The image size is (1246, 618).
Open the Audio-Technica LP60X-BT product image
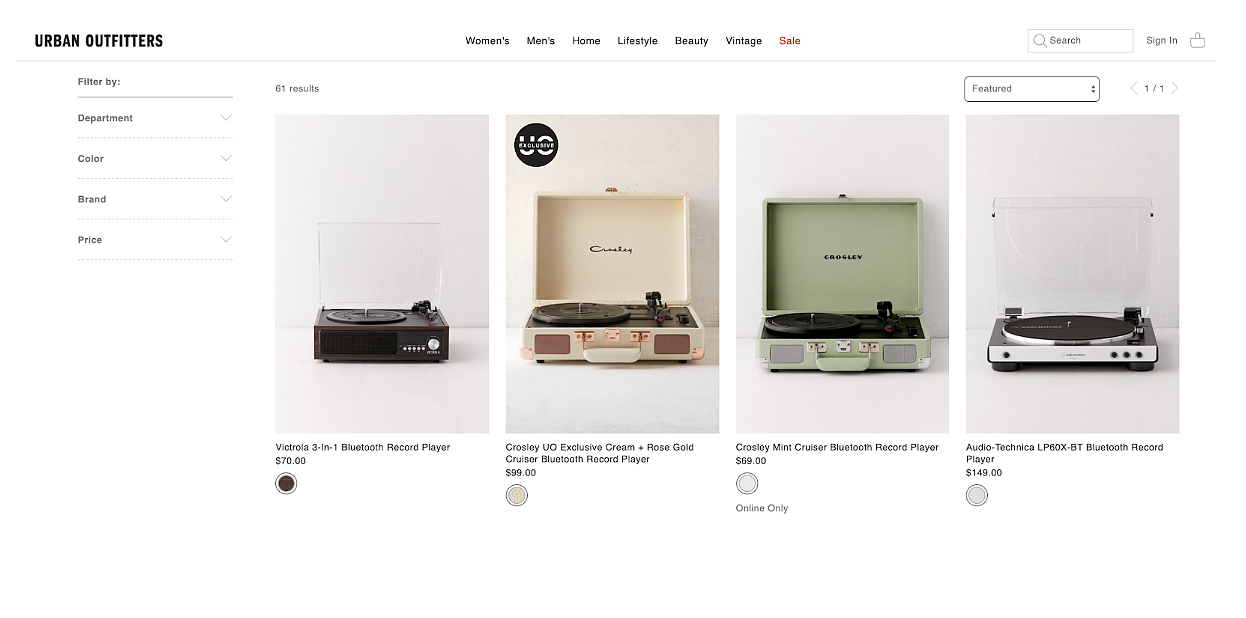tap(1072, 273)
